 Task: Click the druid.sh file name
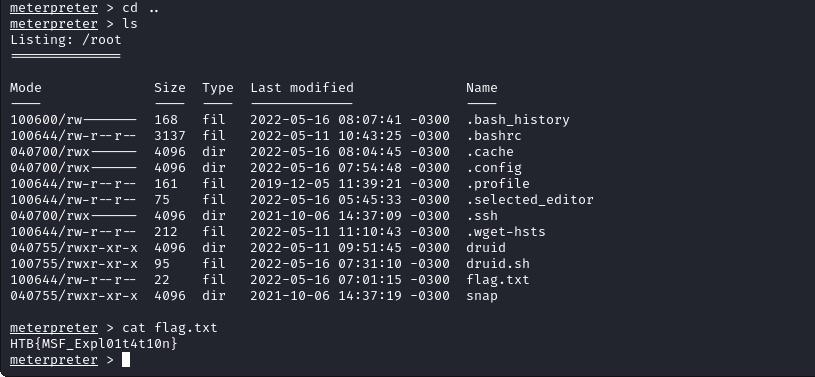point(498,264)
